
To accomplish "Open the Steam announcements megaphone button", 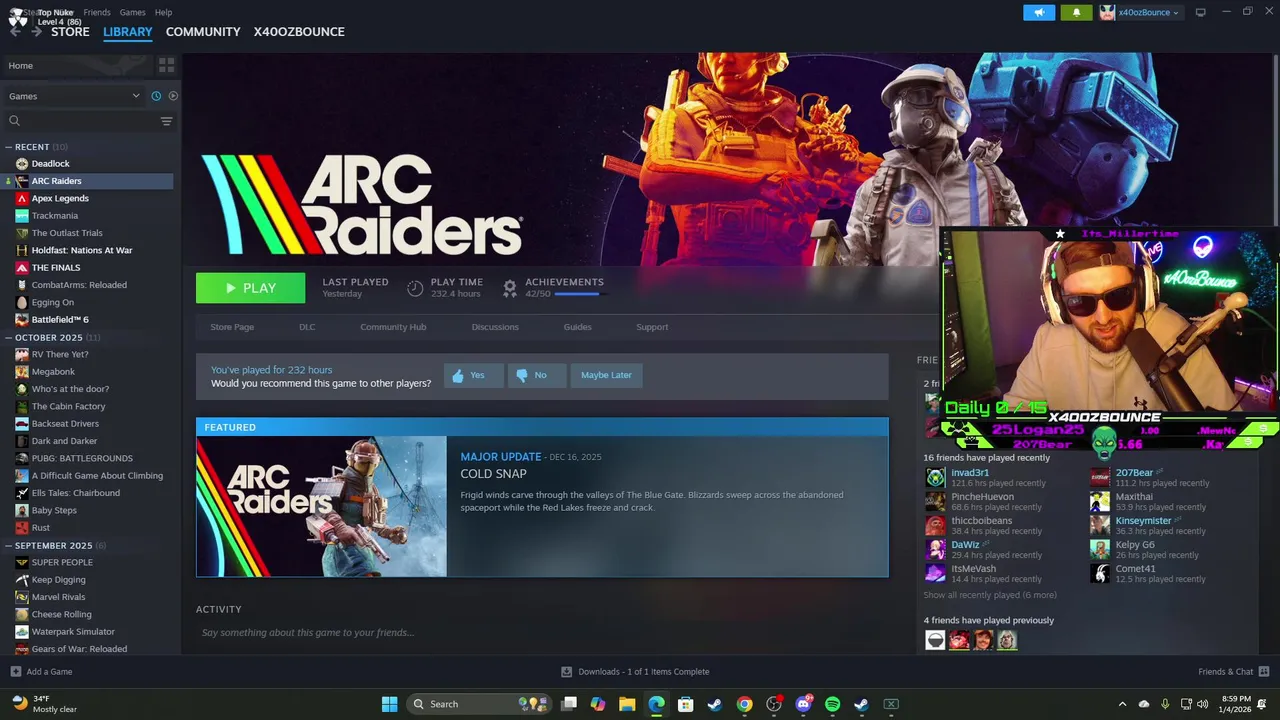I will (1039, 12).
